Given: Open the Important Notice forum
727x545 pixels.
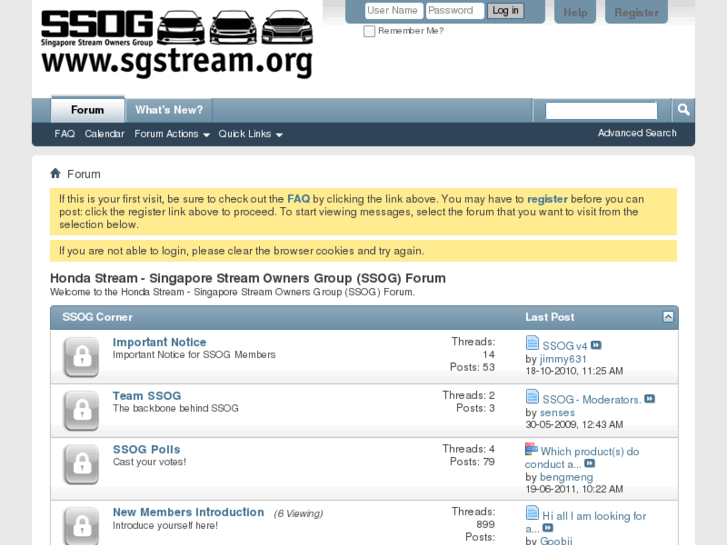Looking at the screenshot, I should pos(159,342).
